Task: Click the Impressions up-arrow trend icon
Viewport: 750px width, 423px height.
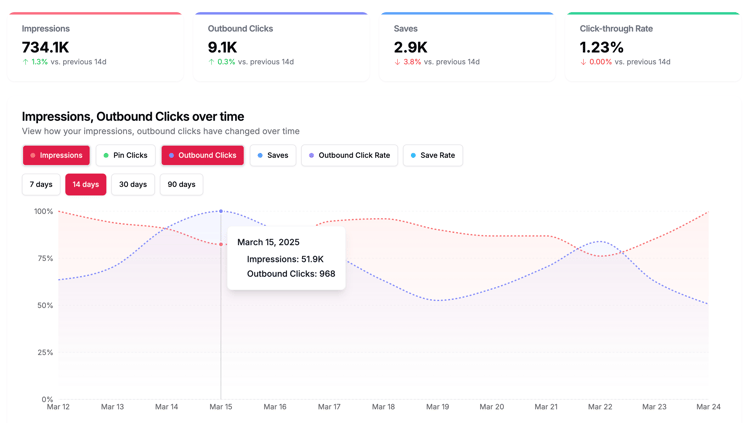Action: [26, 62]
